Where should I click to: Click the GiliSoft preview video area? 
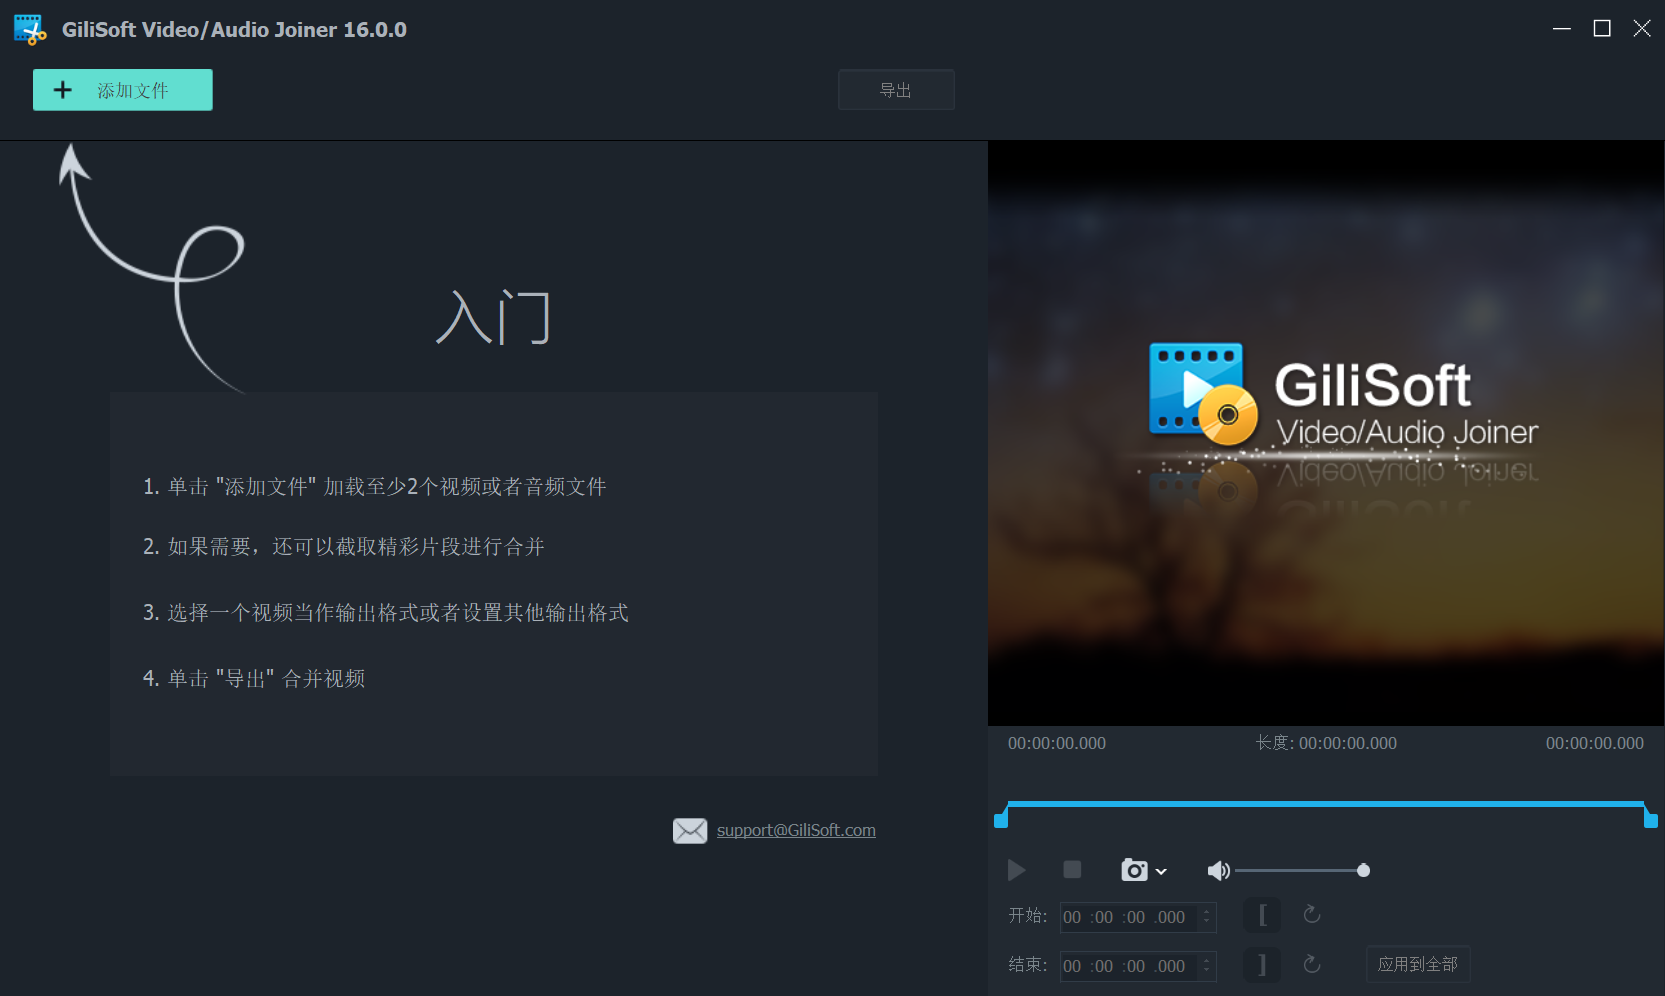(1326, 433)
